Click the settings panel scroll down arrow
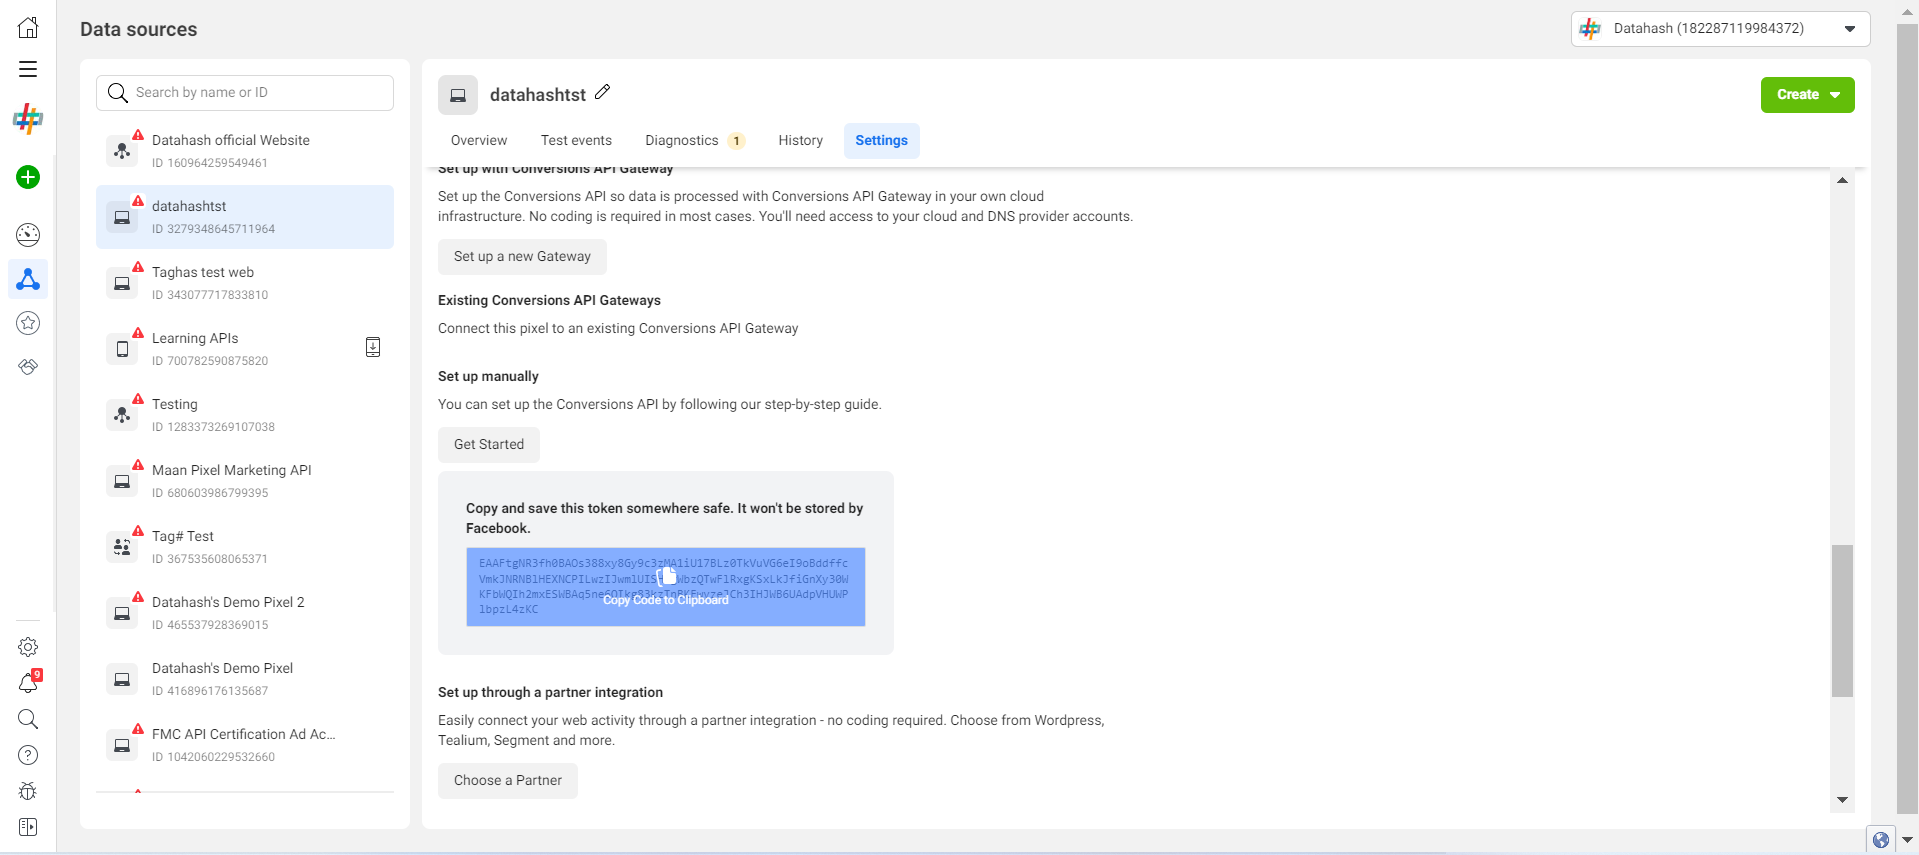Image resolution: width=1919 pixels, height=855 pixels. pyautogui.click(x=1842, y=800)
